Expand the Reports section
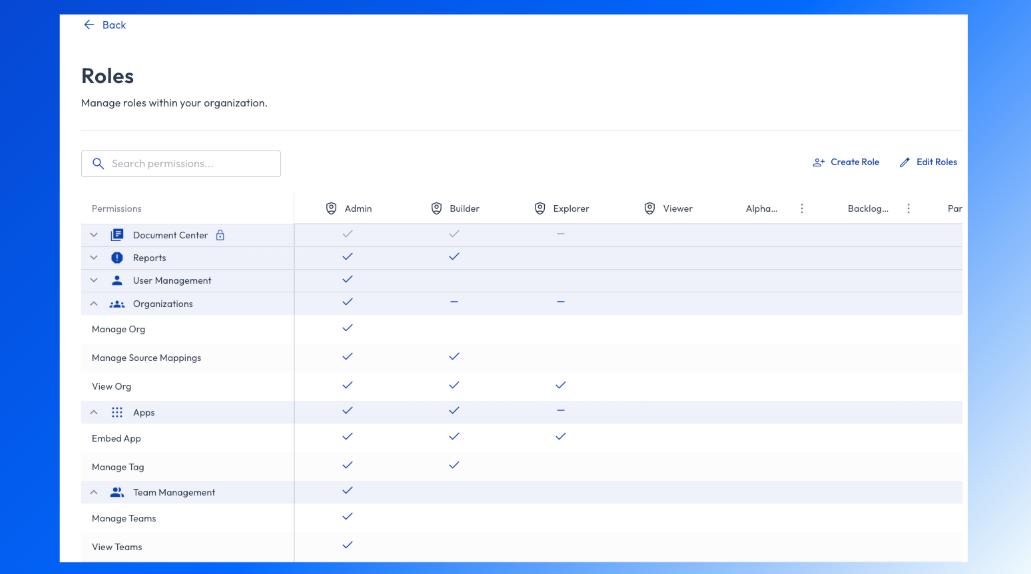1031x574 pixels. click(94, 258)
